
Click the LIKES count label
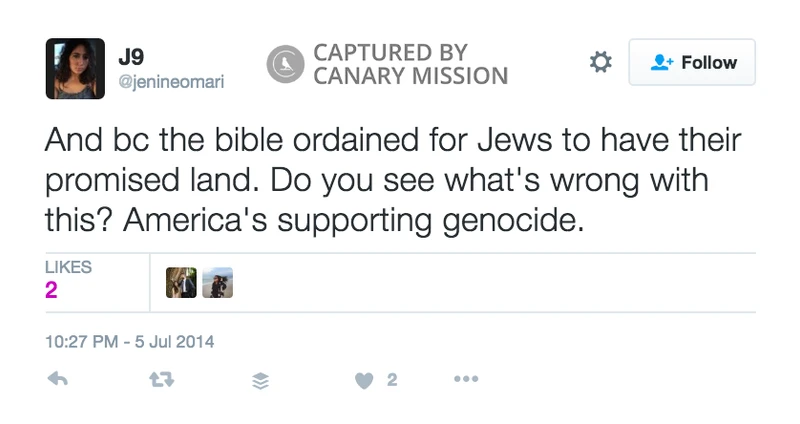pyautogui.click(x=68, y=267)
